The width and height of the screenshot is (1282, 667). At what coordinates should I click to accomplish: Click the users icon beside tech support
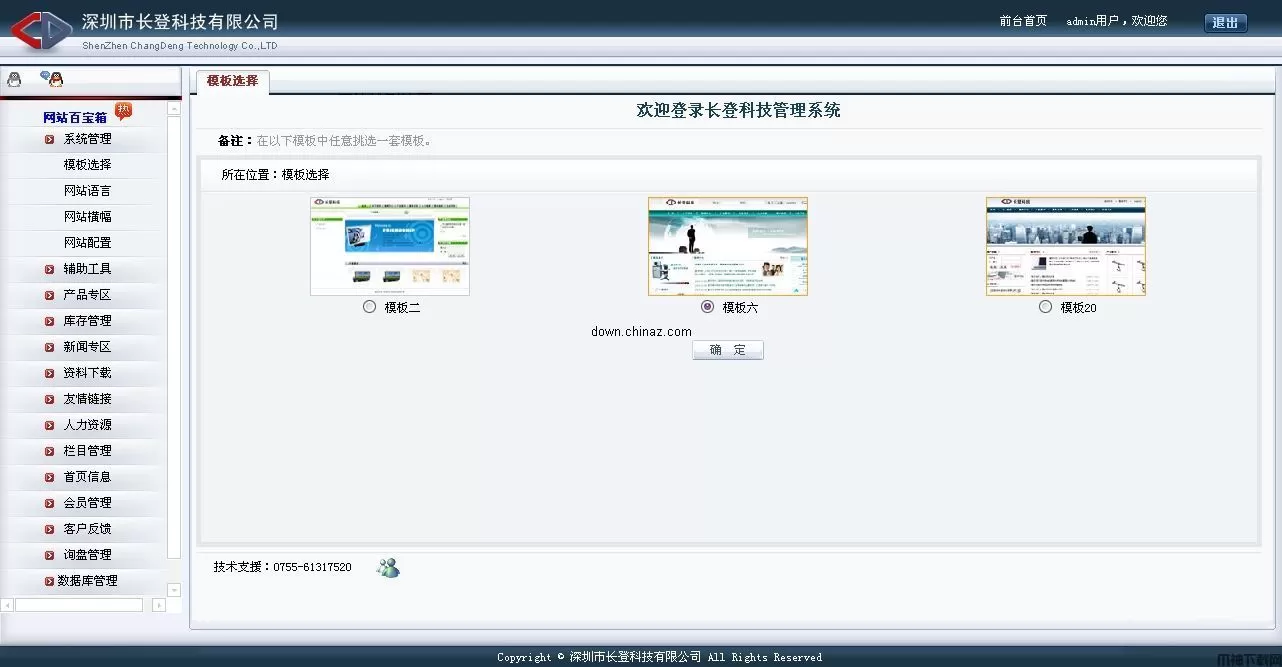[x=388, y=567]
